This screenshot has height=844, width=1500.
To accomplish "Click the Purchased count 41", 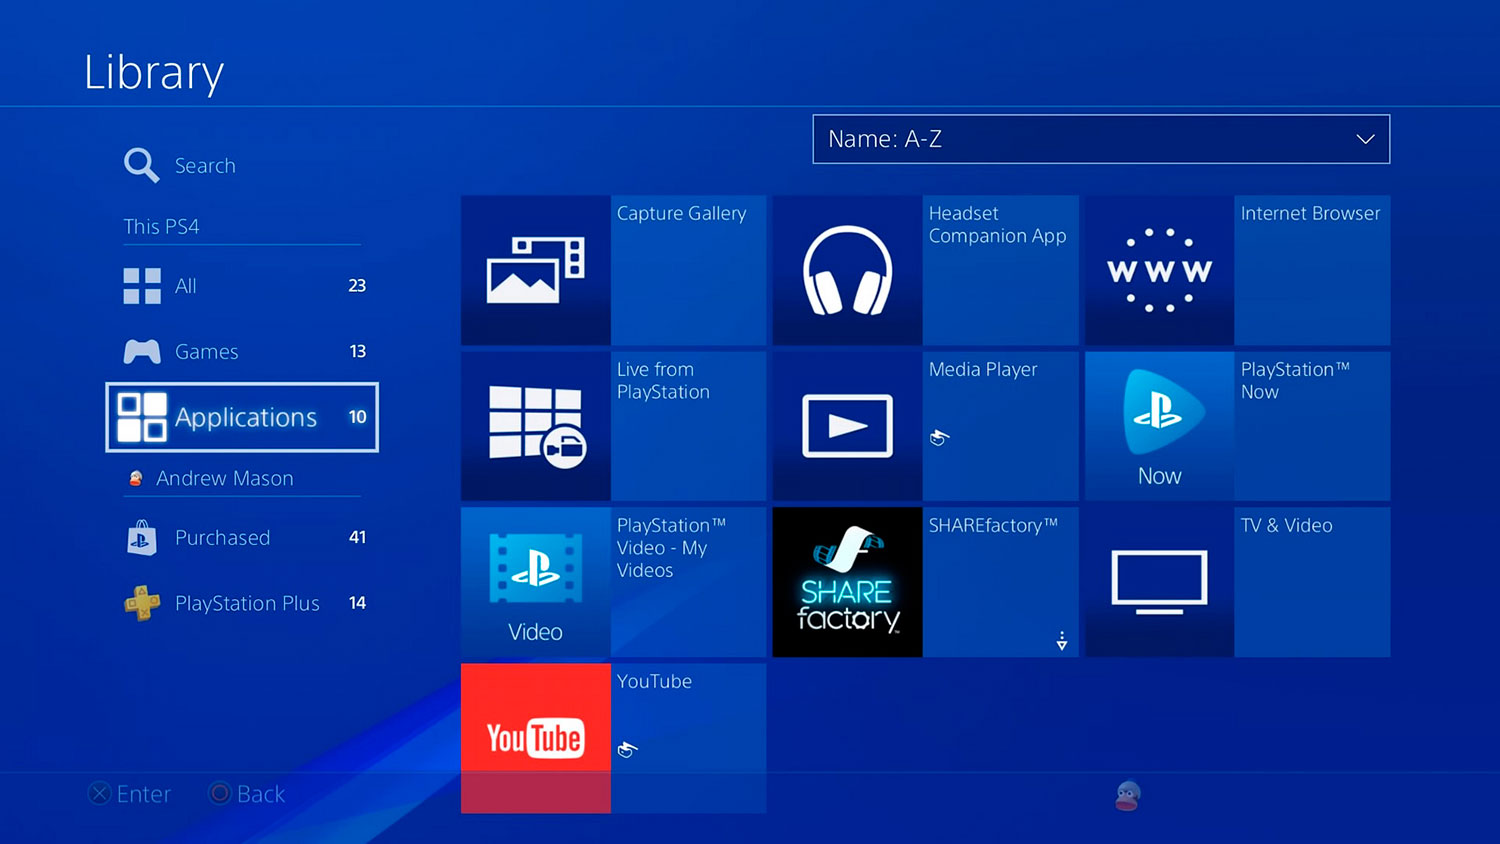I will pos(357,538).
